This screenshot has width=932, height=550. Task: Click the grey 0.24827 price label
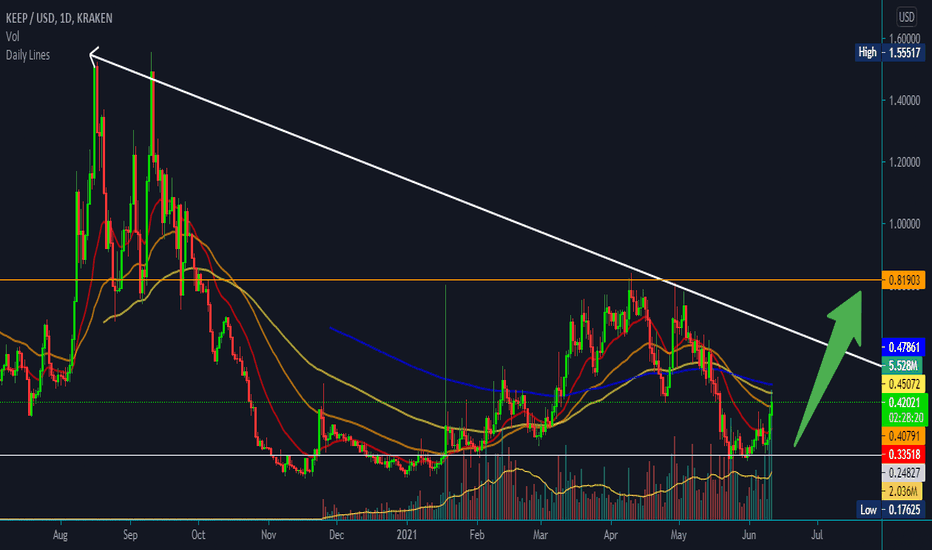903,473
